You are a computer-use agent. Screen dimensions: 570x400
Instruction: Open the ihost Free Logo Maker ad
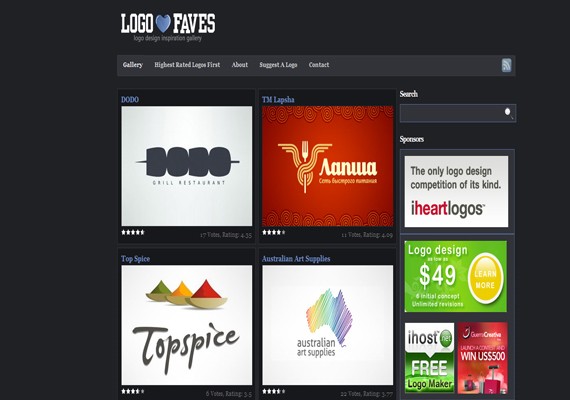point(429,358)
